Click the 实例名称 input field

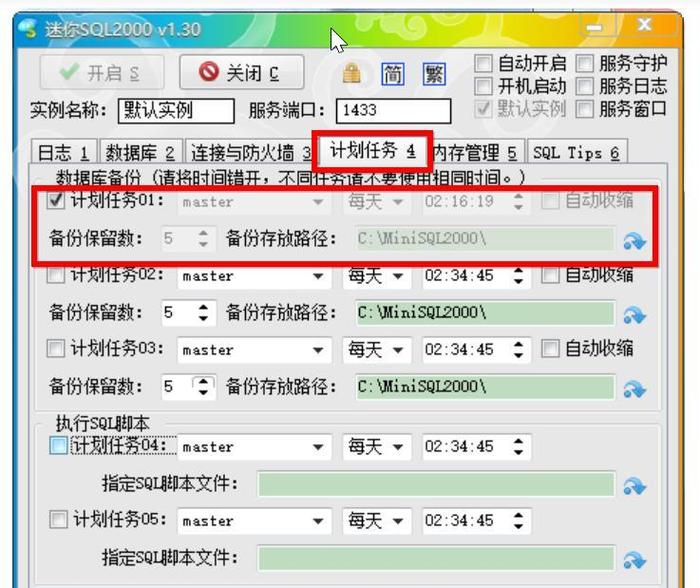click(176, 111)
